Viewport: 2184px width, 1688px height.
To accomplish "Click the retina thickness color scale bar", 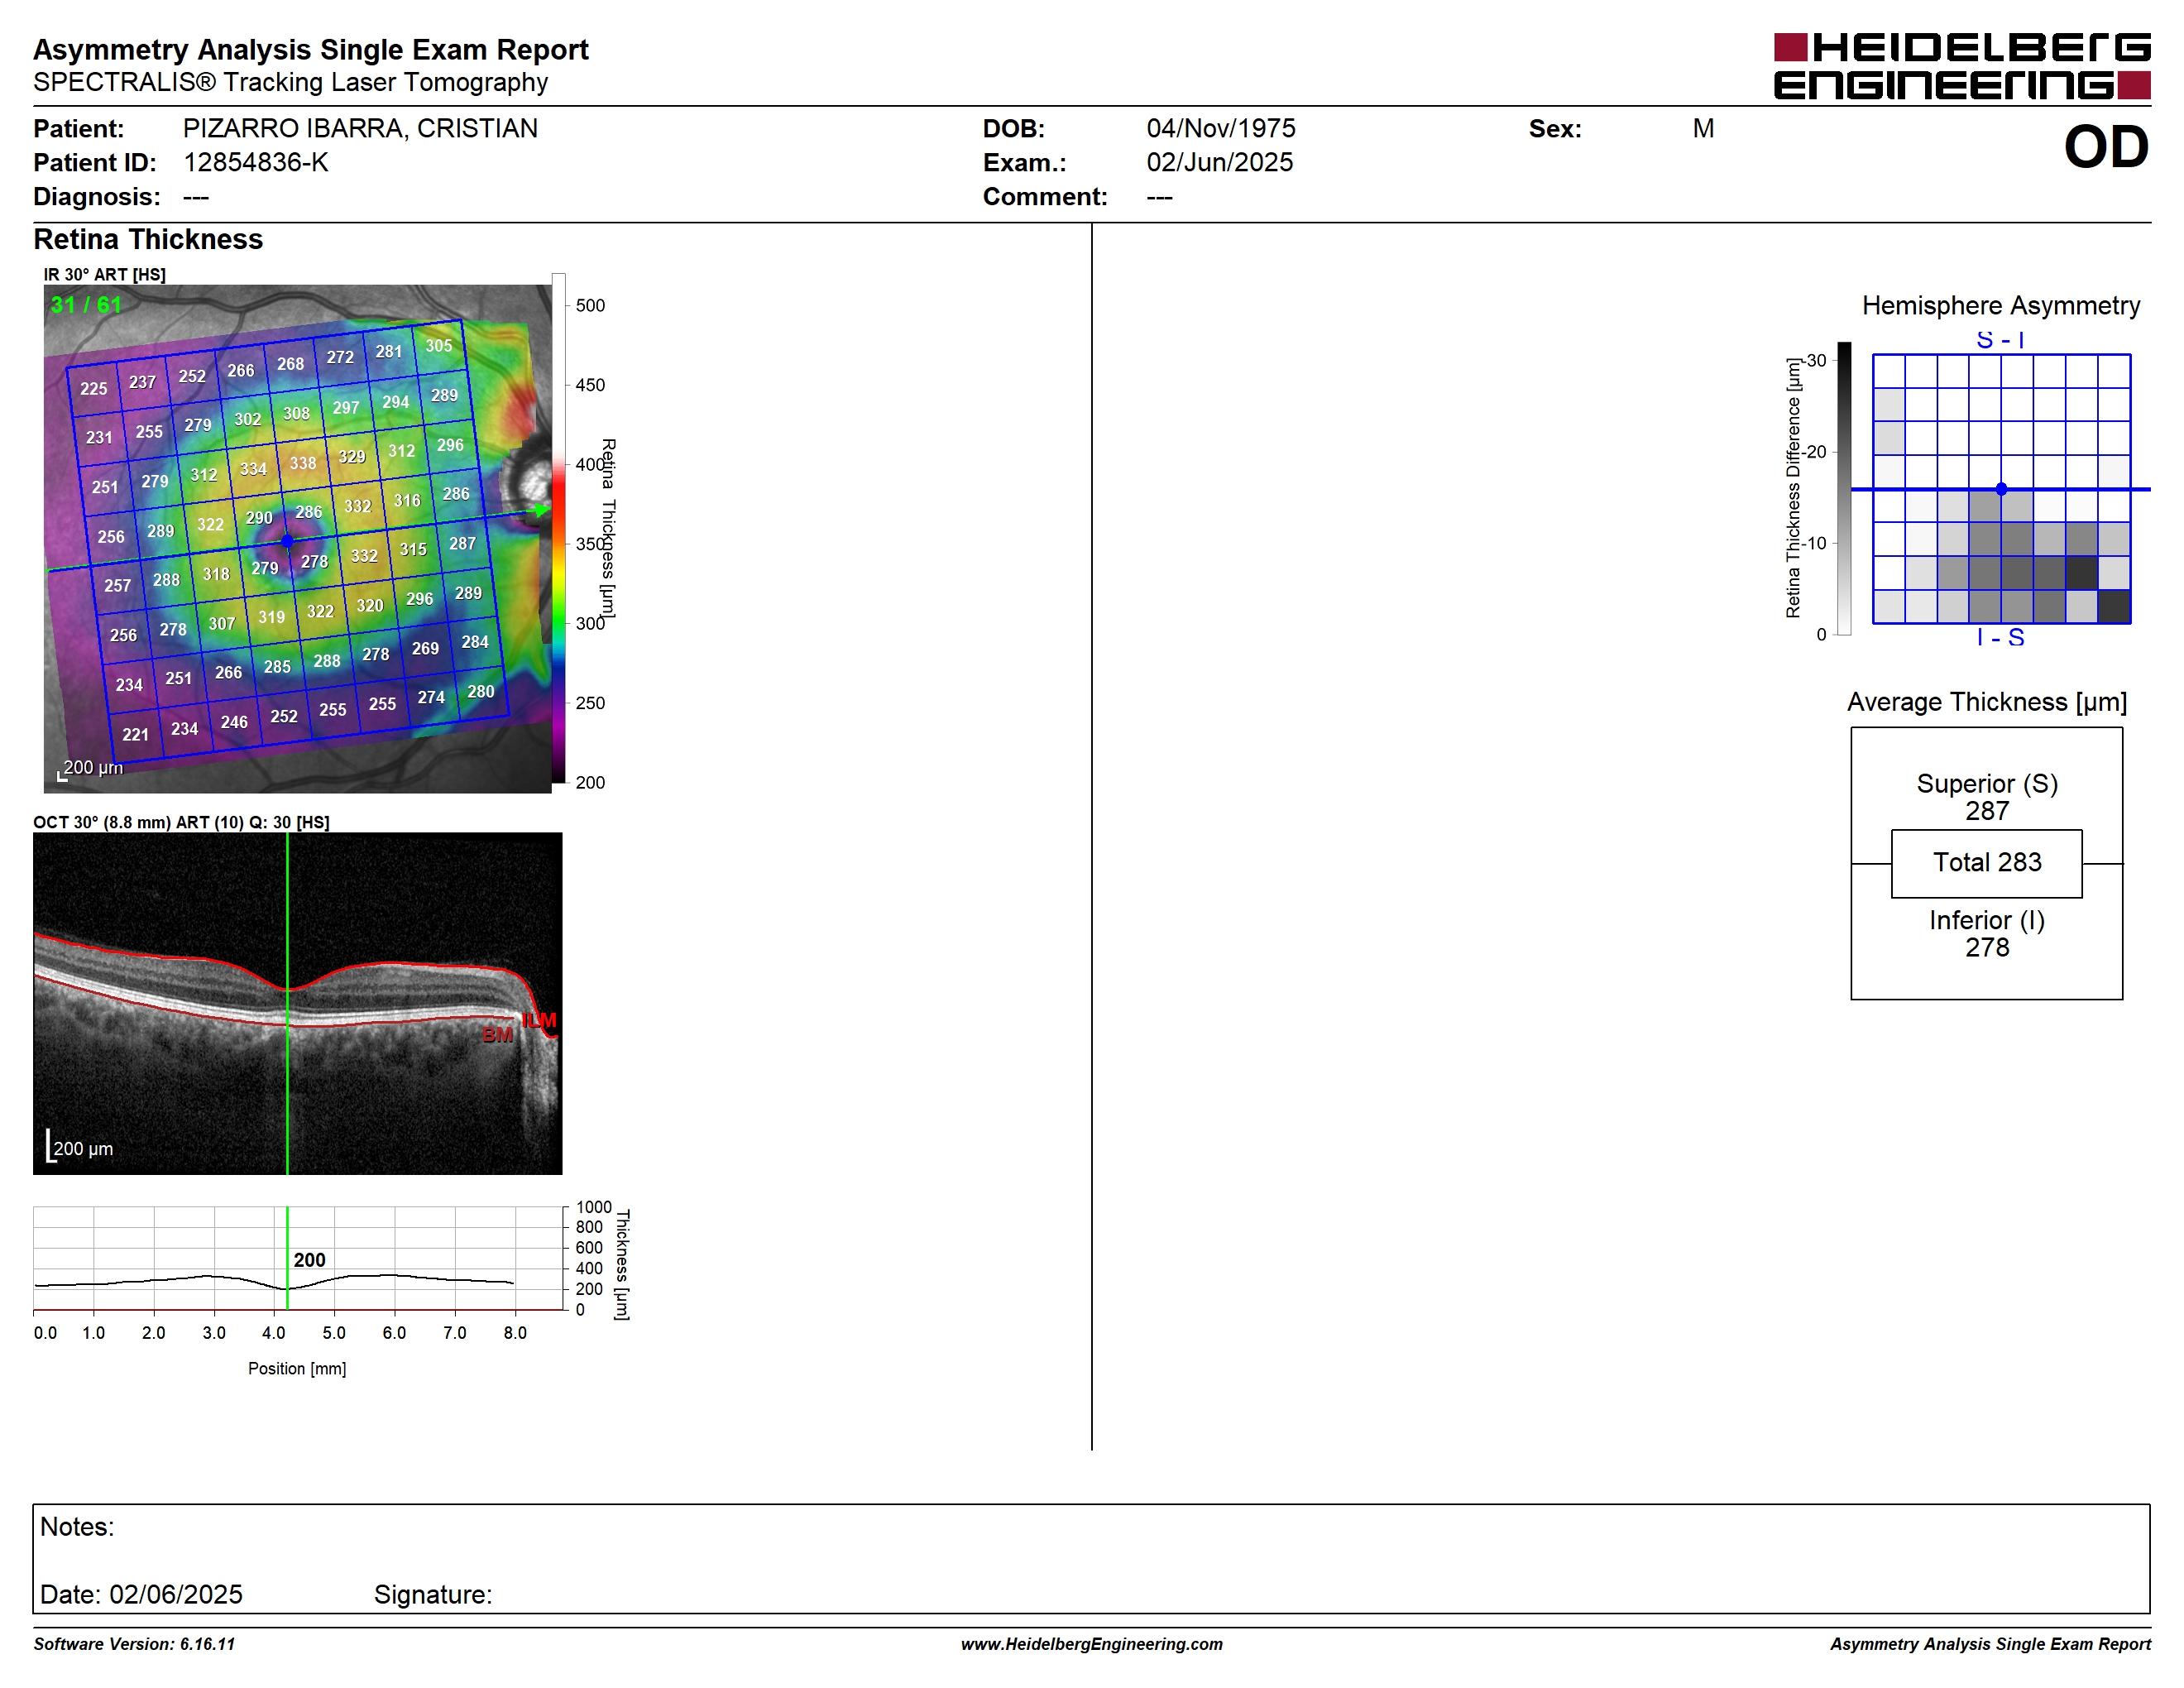I will point(559,528).
